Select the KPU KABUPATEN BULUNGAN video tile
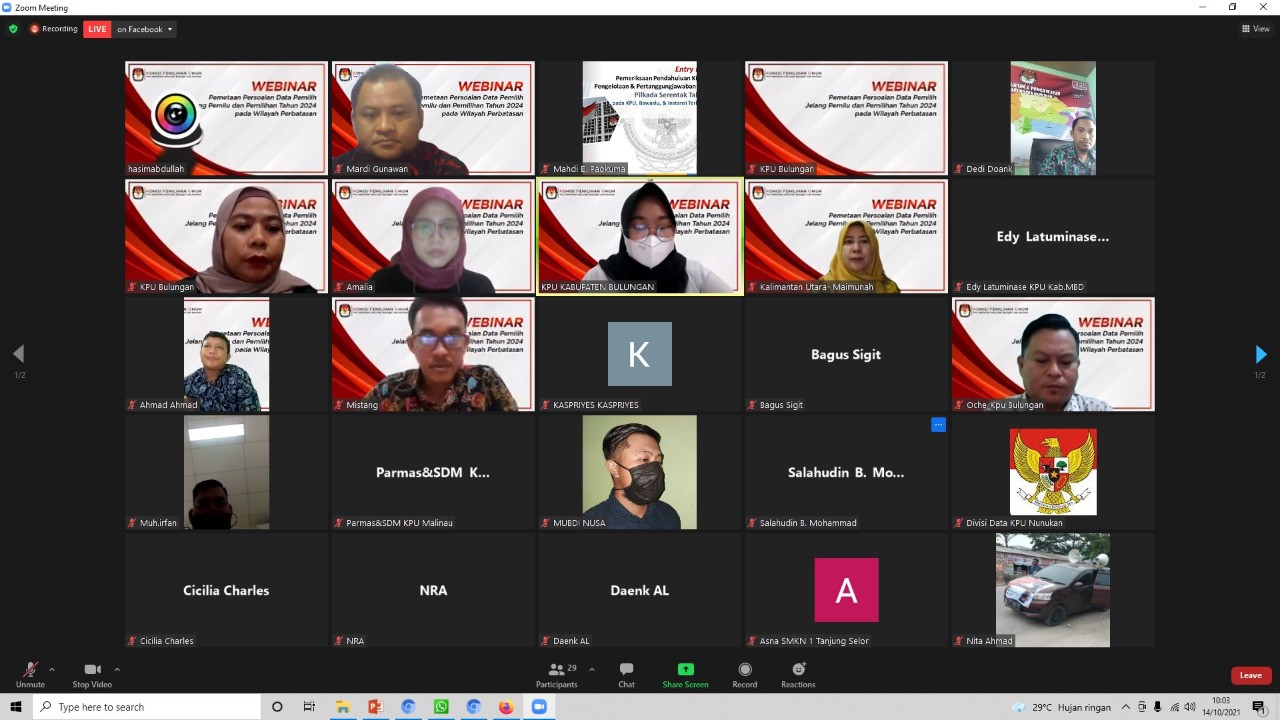This screenshot has width=1280, height=720. click(640, 236)
